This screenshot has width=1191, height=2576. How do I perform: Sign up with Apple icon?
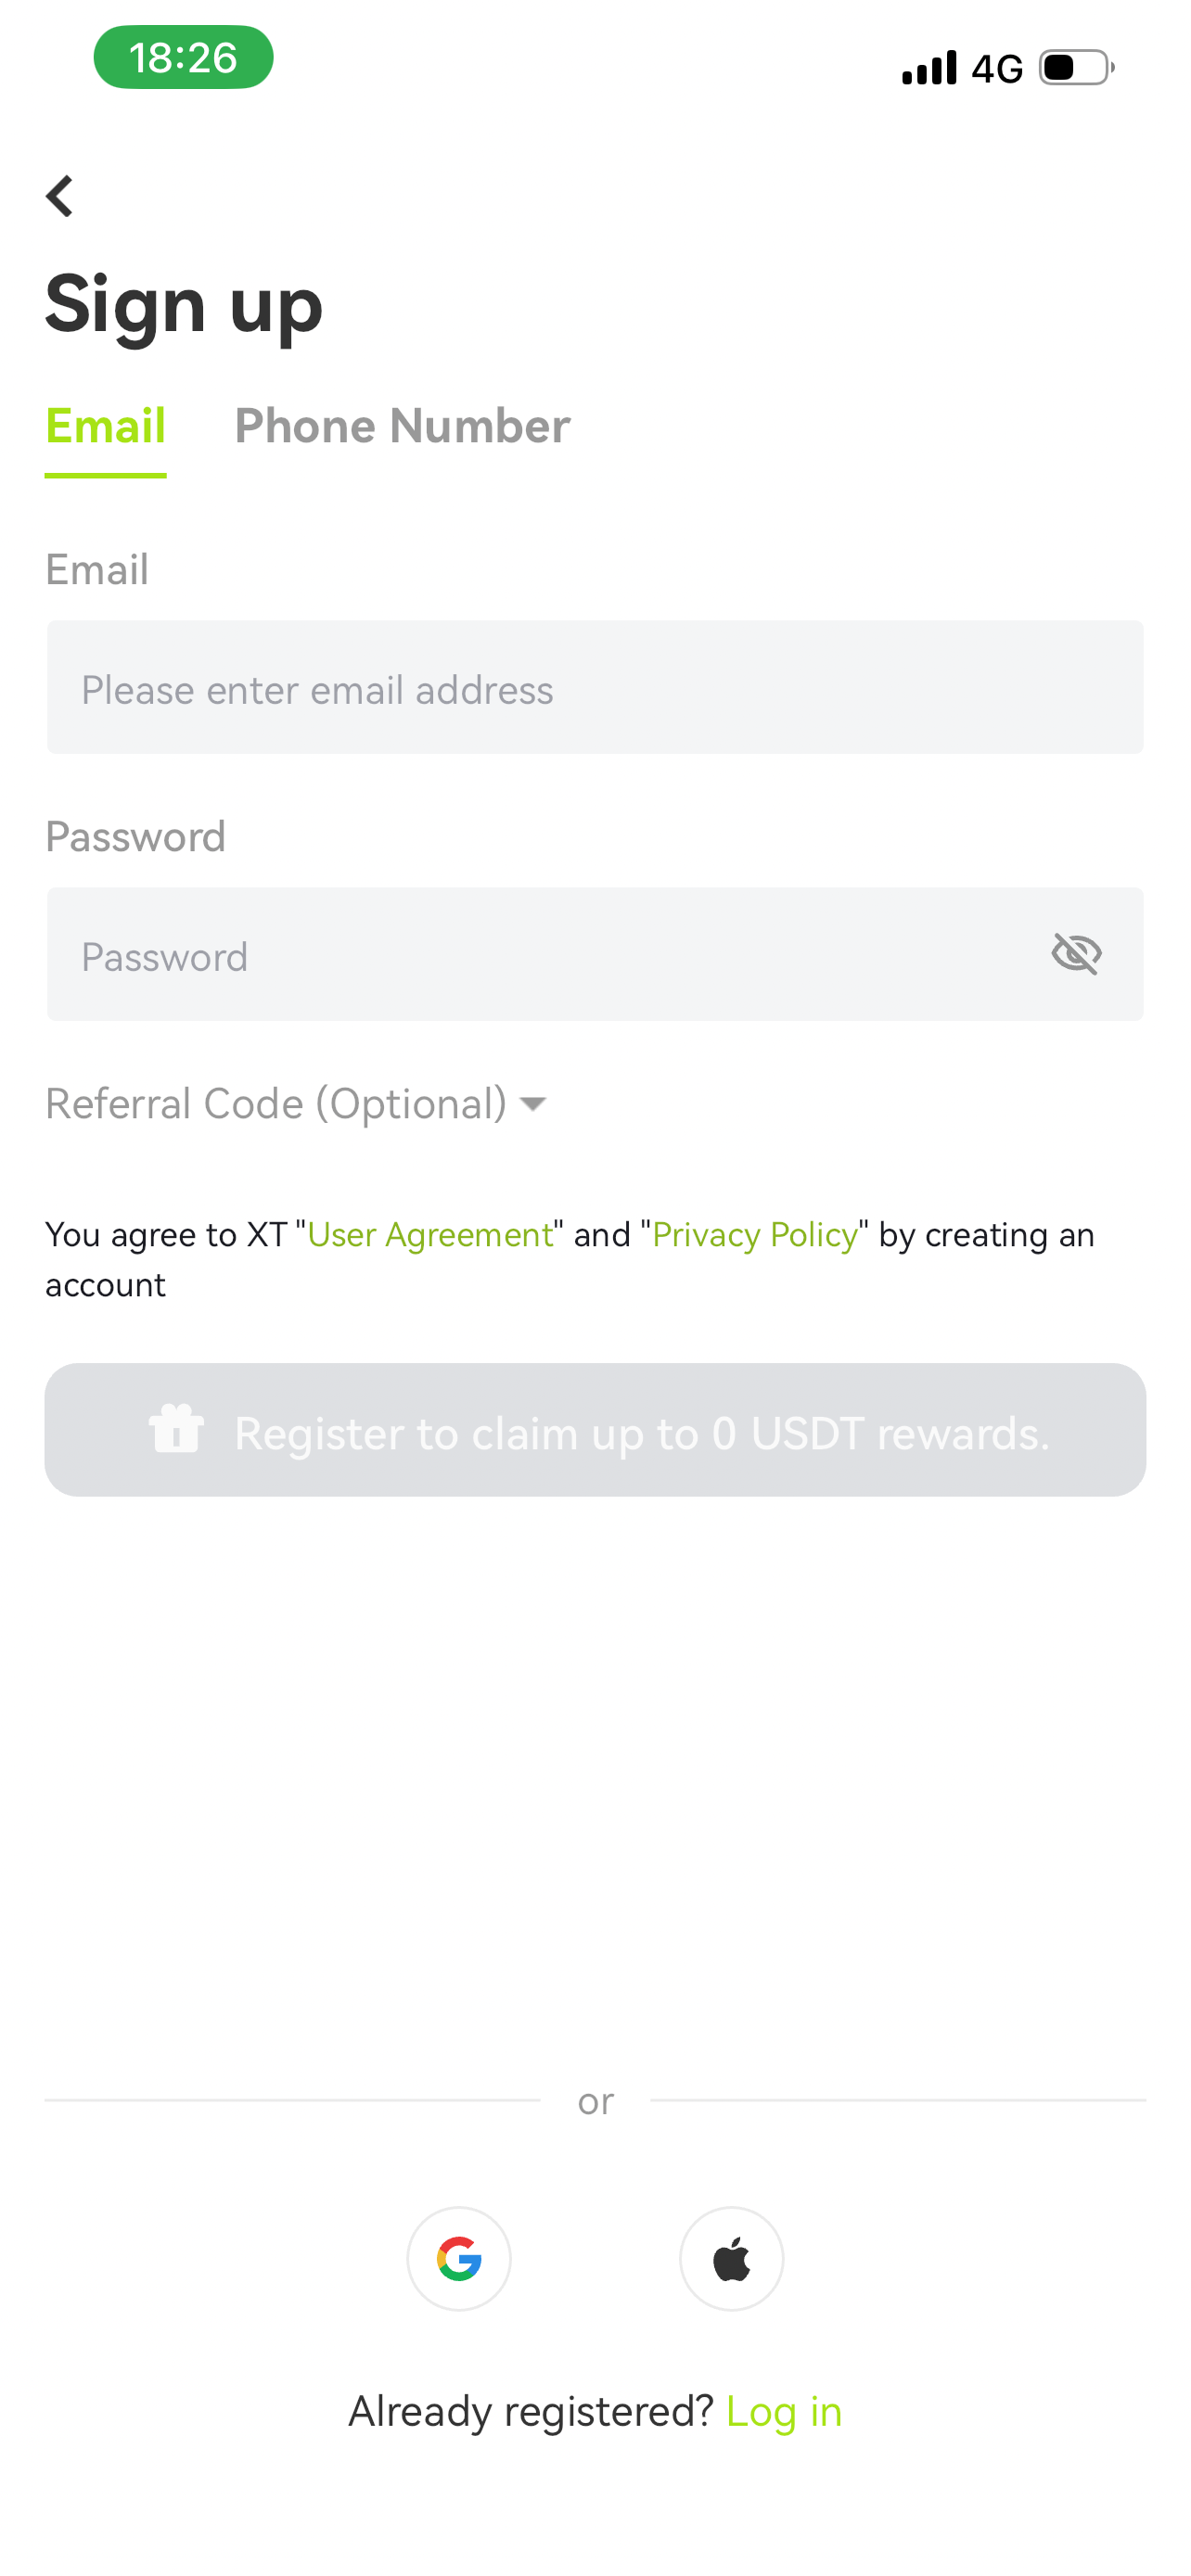(731, 2258)
